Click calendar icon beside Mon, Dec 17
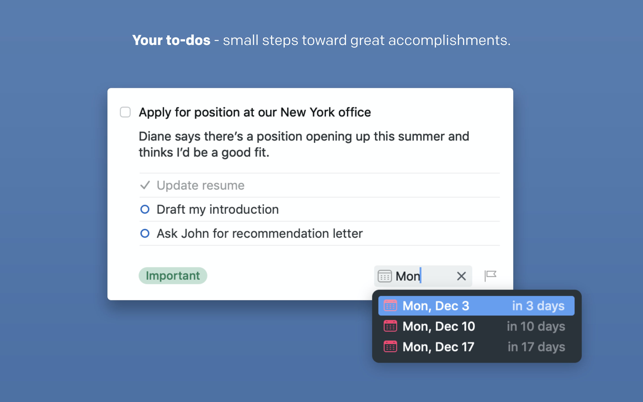This screenshot has height=402, width=643. [390, 347]
